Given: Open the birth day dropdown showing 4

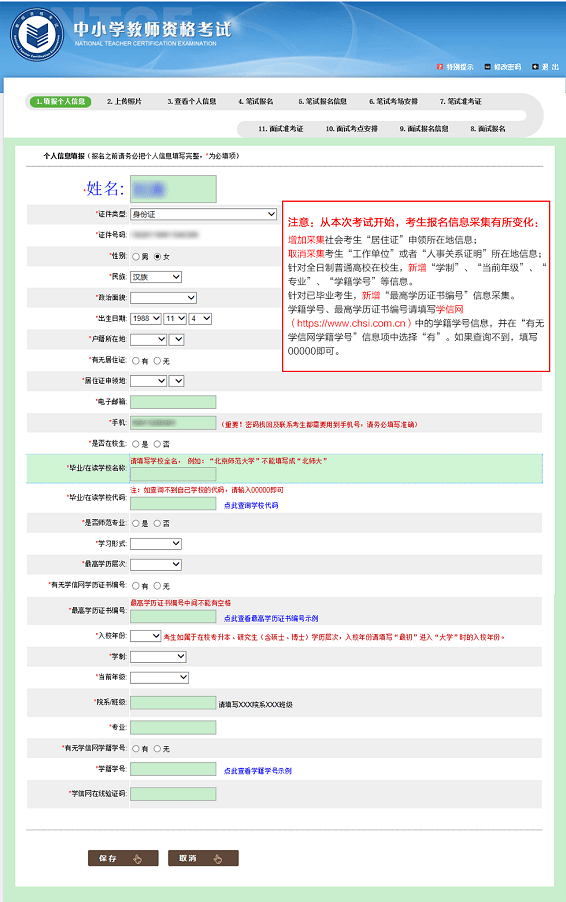Looking at the screenshot, I should (200, 318).
